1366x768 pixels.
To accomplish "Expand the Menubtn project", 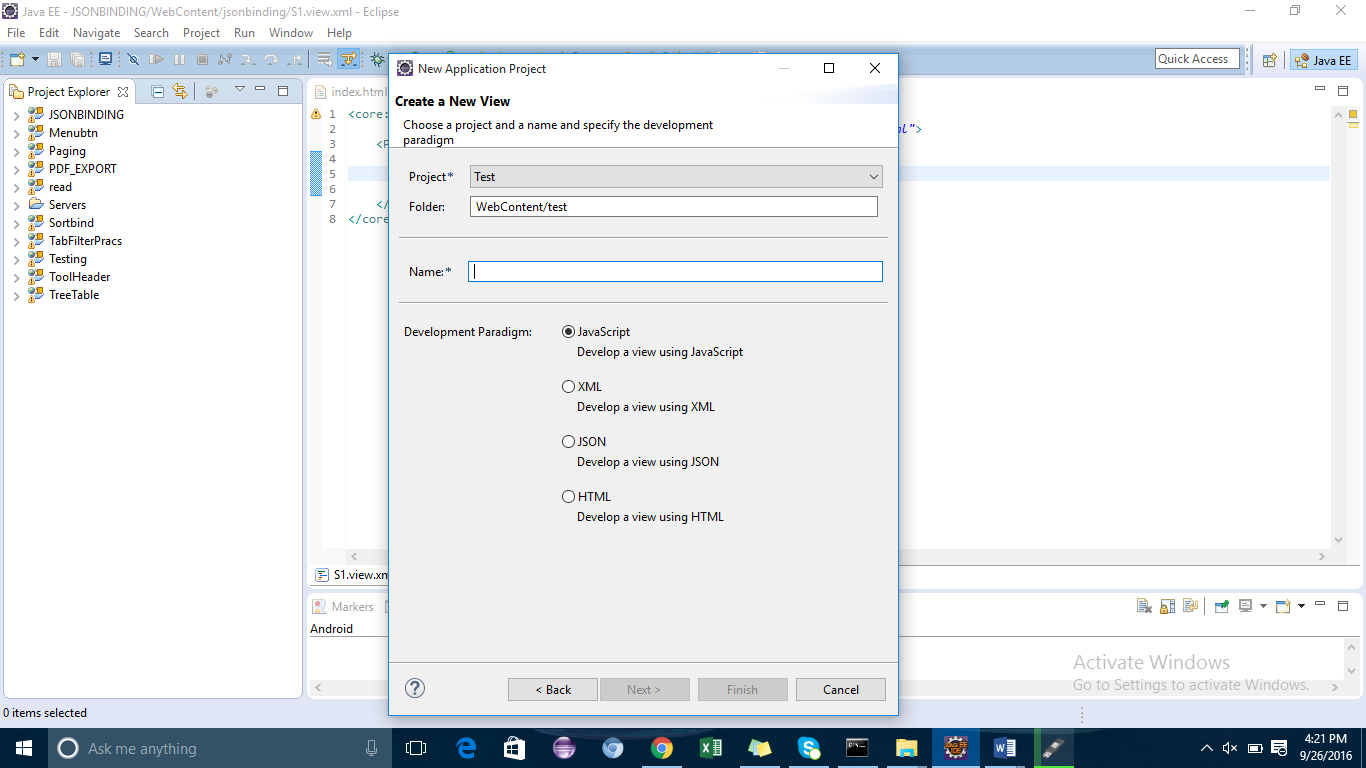I will click(x=16, y=133).
